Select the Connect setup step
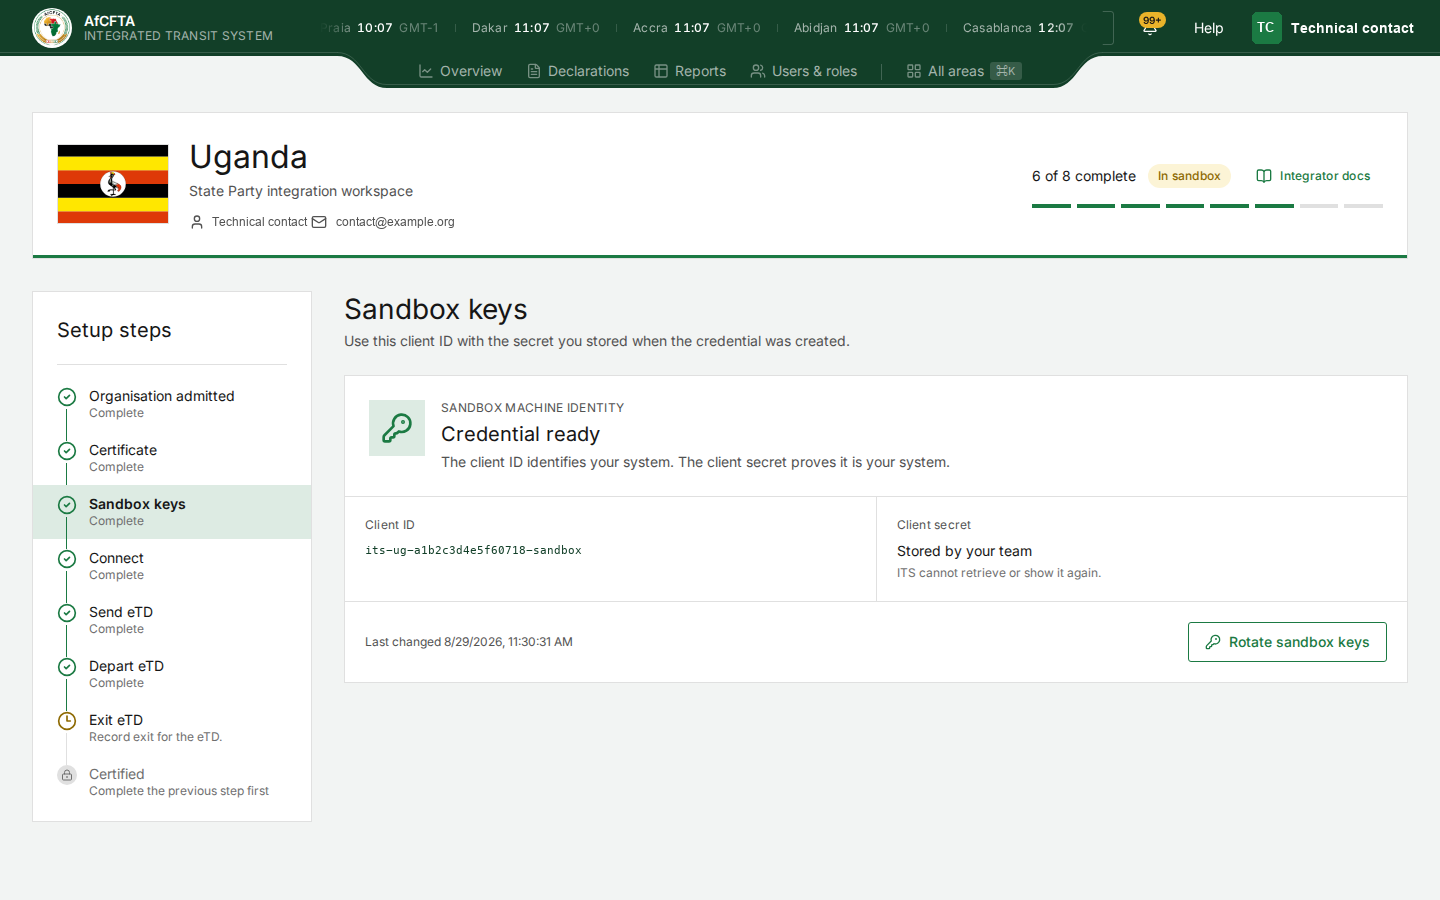Viewport: 1440px width, 900px height. pyautogui.click(x=172, y=566)
